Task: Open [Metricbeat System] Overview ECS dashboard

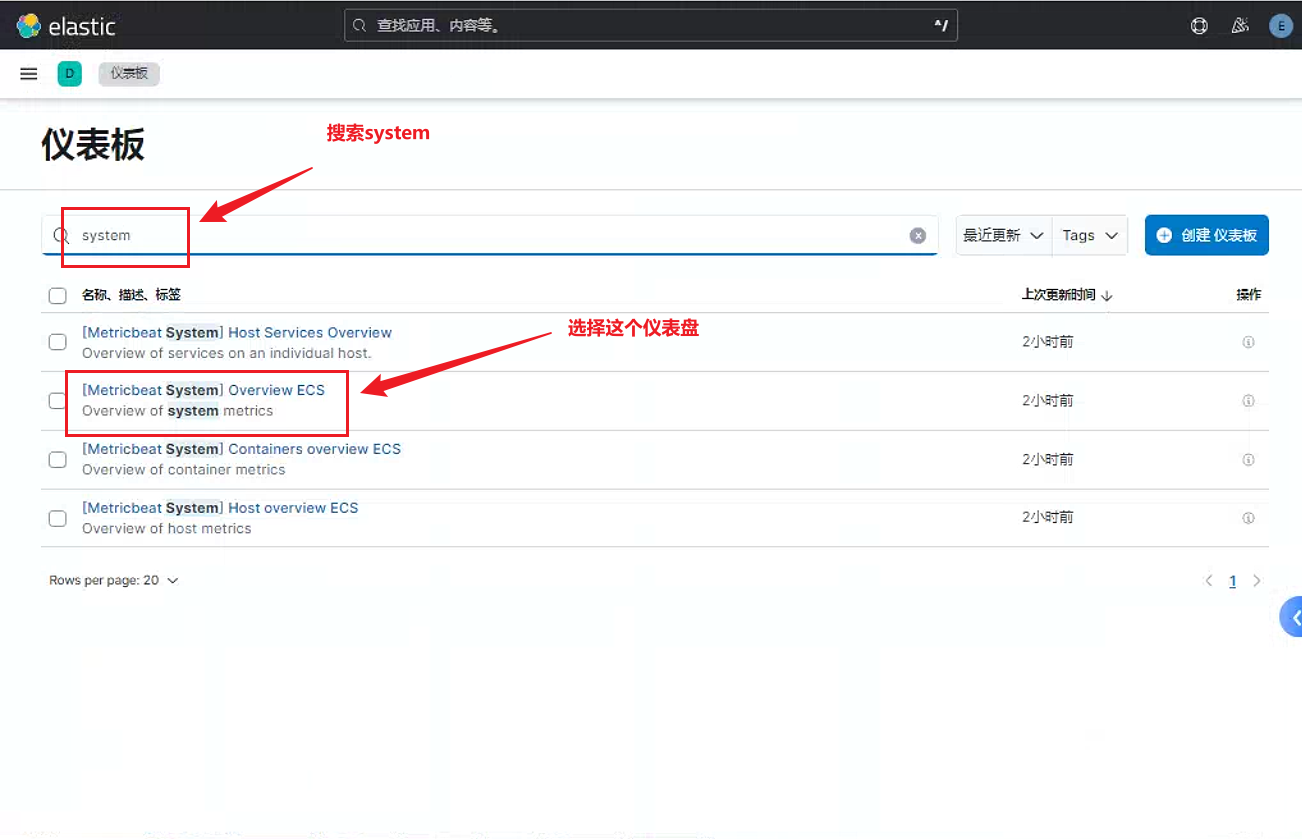Action: [203, 390]
